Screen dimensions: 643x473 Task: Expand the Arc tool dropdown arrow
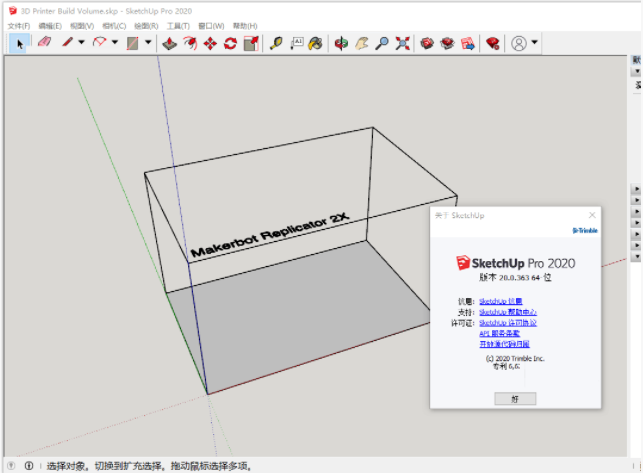[114, 43]
